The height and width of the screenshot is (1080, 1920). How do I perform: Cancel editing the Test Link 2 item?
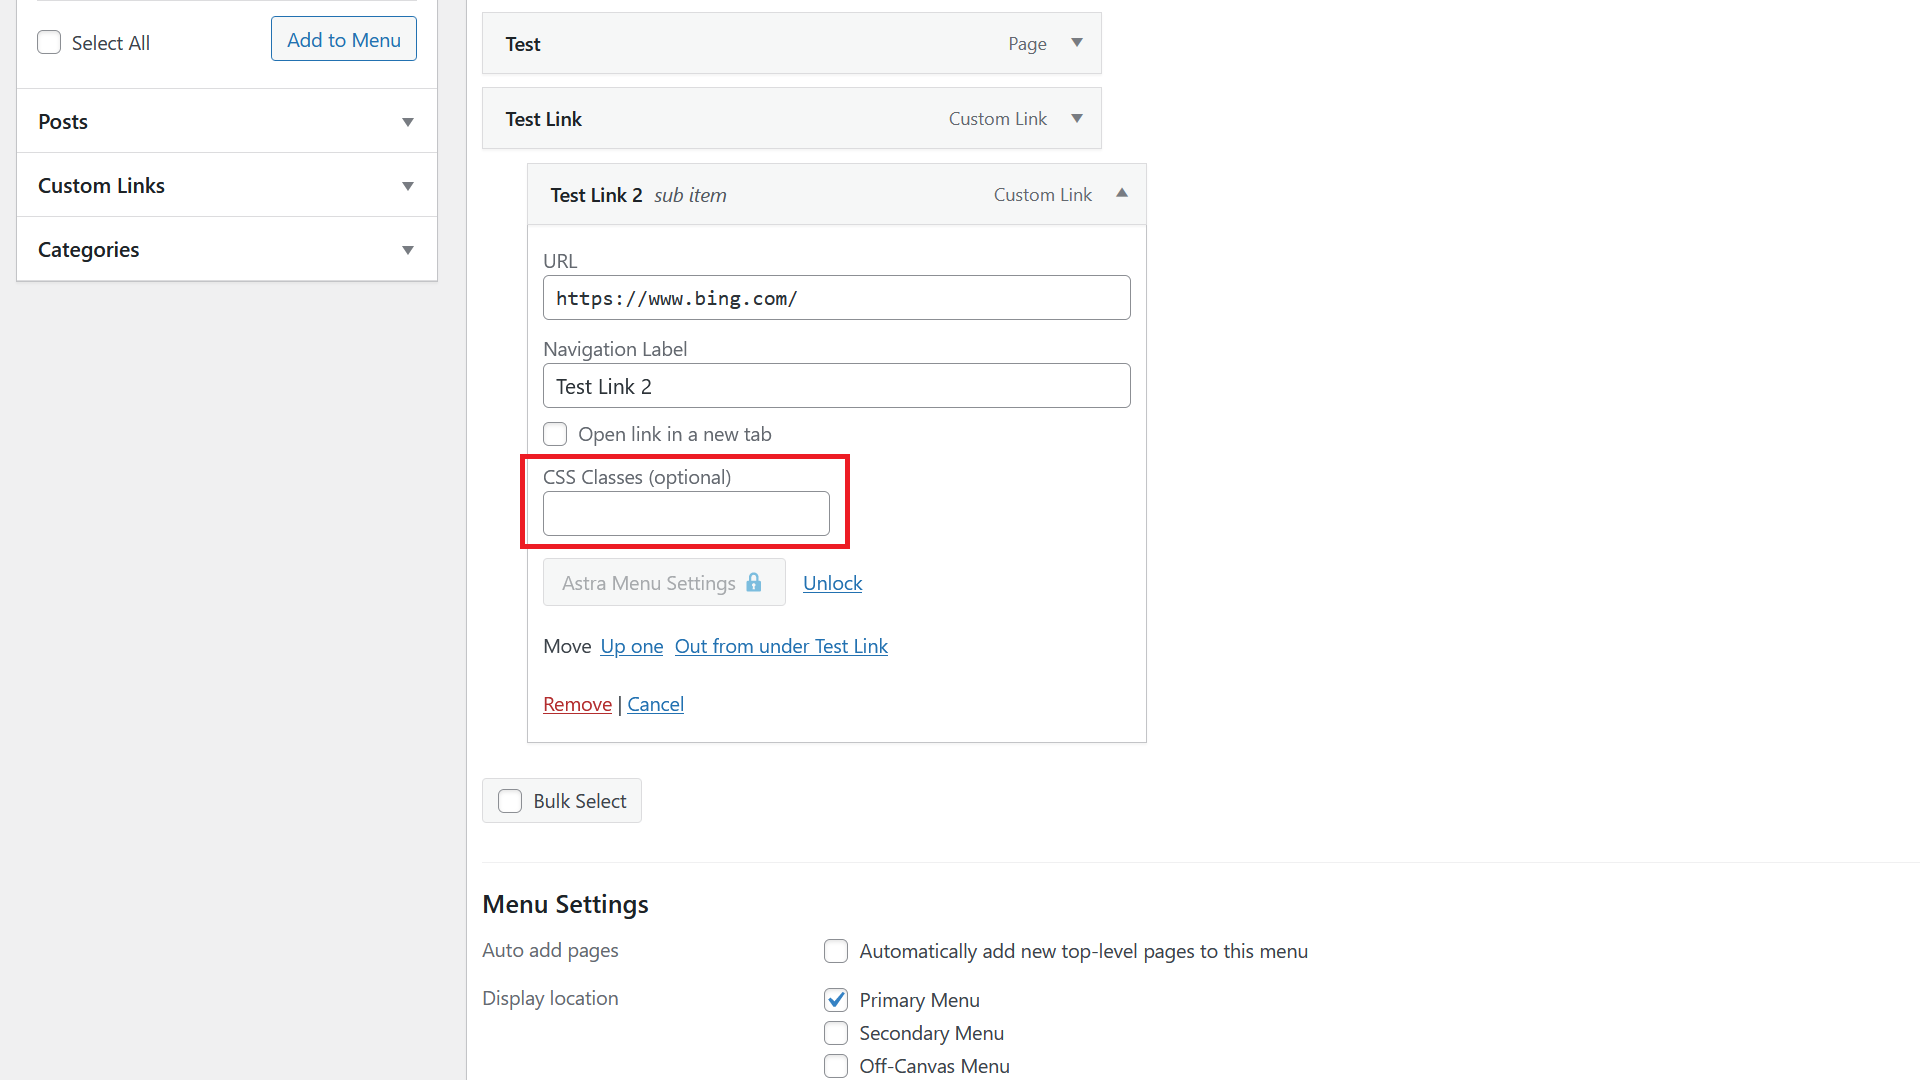(x=655, y=704)
